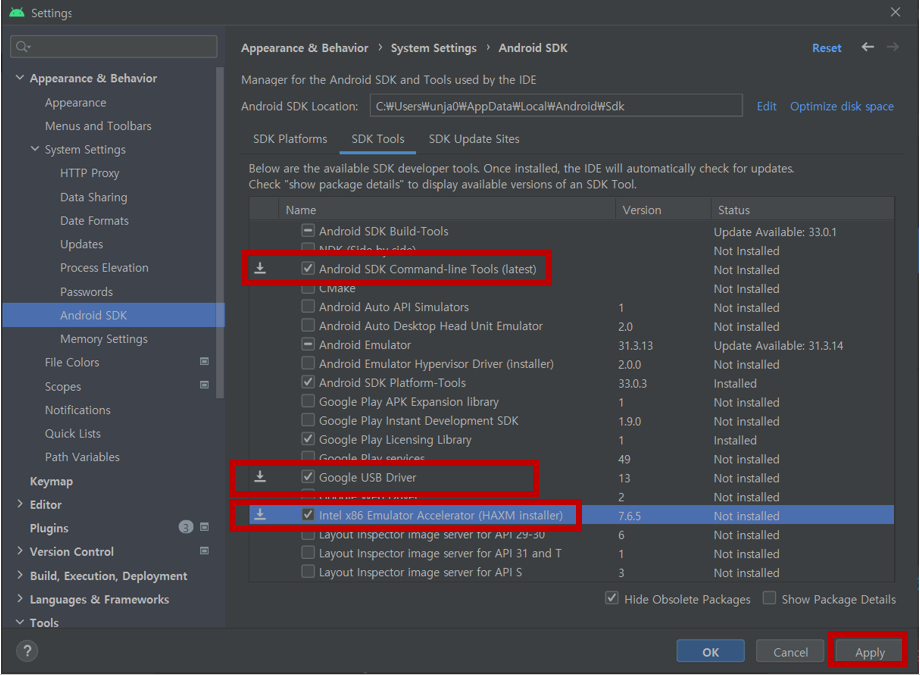The height and width of the screenshot is (675, 920).
Task: Click download icon beside Command-line Tools row
Action: click(260, 268)
